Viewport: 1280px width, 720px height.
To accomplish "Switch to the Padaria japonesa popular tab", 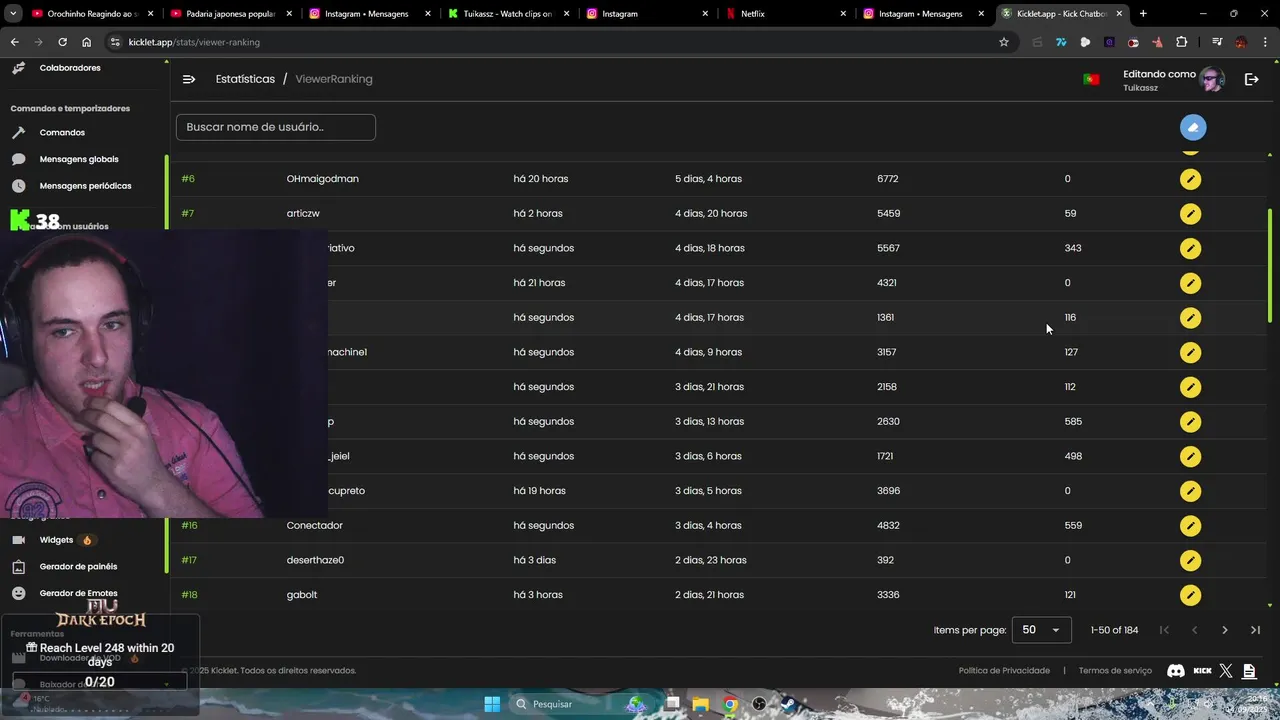I will coord(230,14).
